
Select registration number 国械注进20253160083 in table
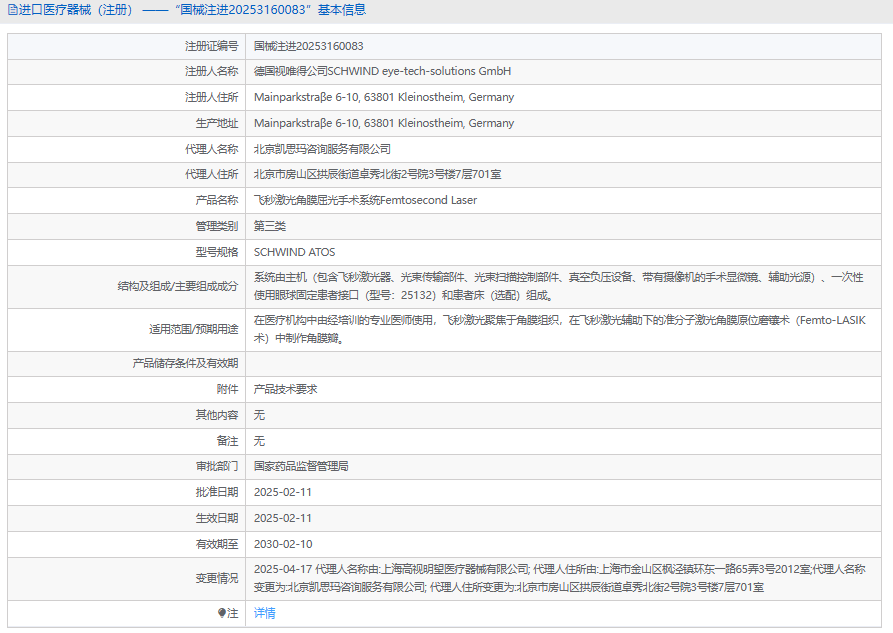click(x=308, y=46)
